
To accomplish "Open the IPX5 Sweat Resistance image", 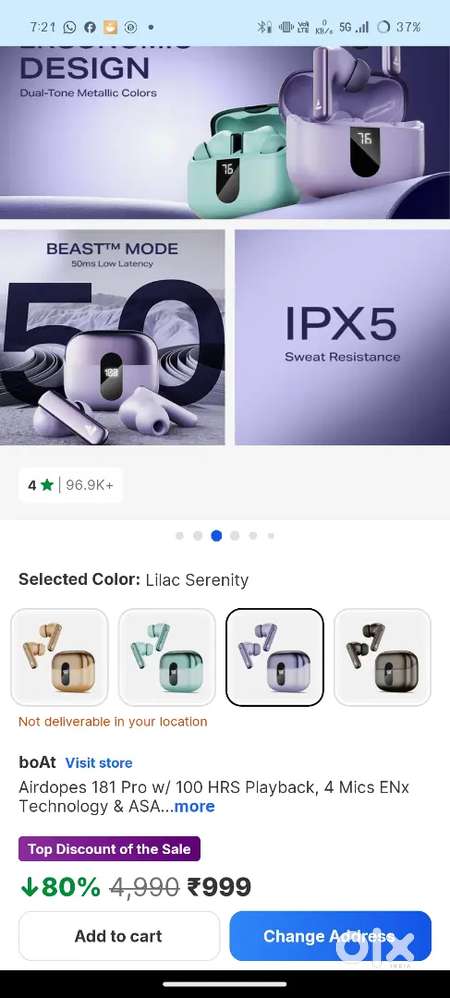I will [x=342, y=337].
